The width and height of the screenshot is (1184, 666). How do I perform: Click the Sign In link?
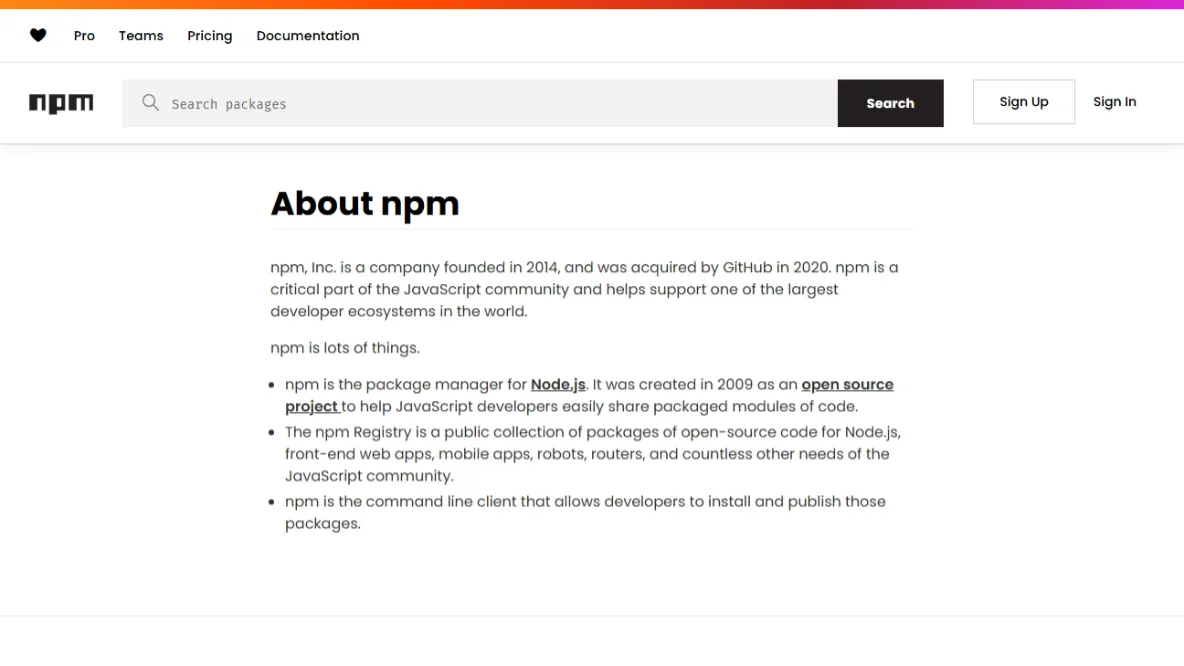coord(1114,101)
